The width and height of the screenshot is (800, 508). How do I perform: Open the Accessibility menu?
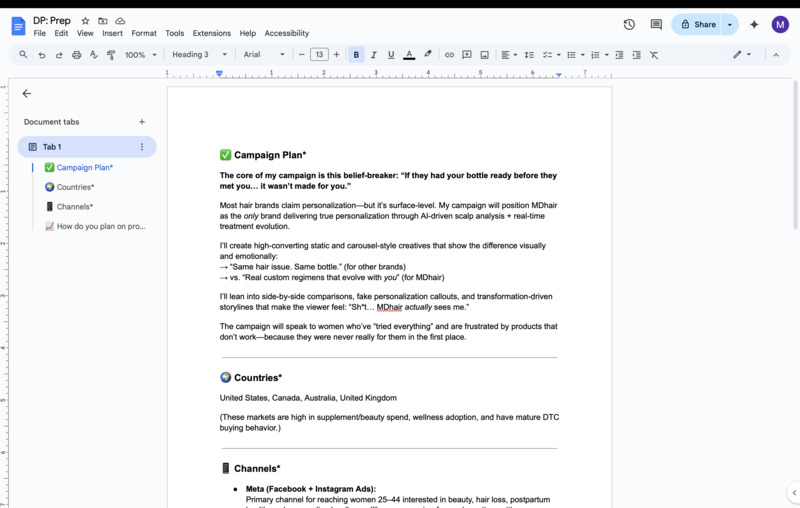tap(287, 33)
